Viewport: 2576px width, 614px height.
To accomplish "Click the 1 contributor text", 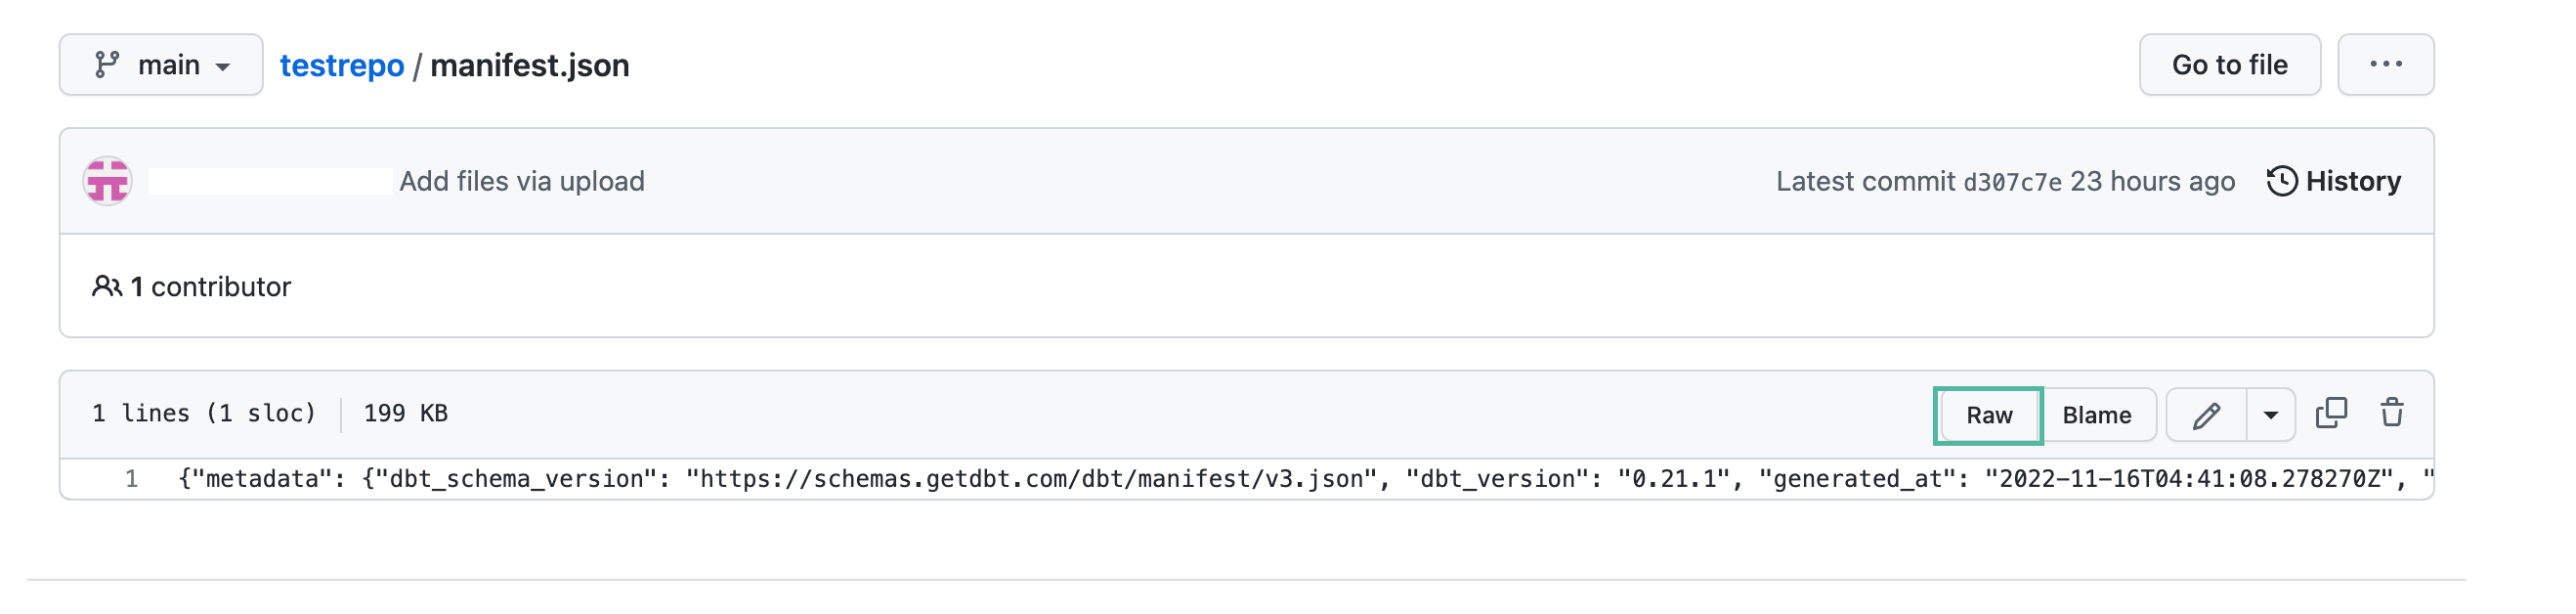I will tap(211, 287).
